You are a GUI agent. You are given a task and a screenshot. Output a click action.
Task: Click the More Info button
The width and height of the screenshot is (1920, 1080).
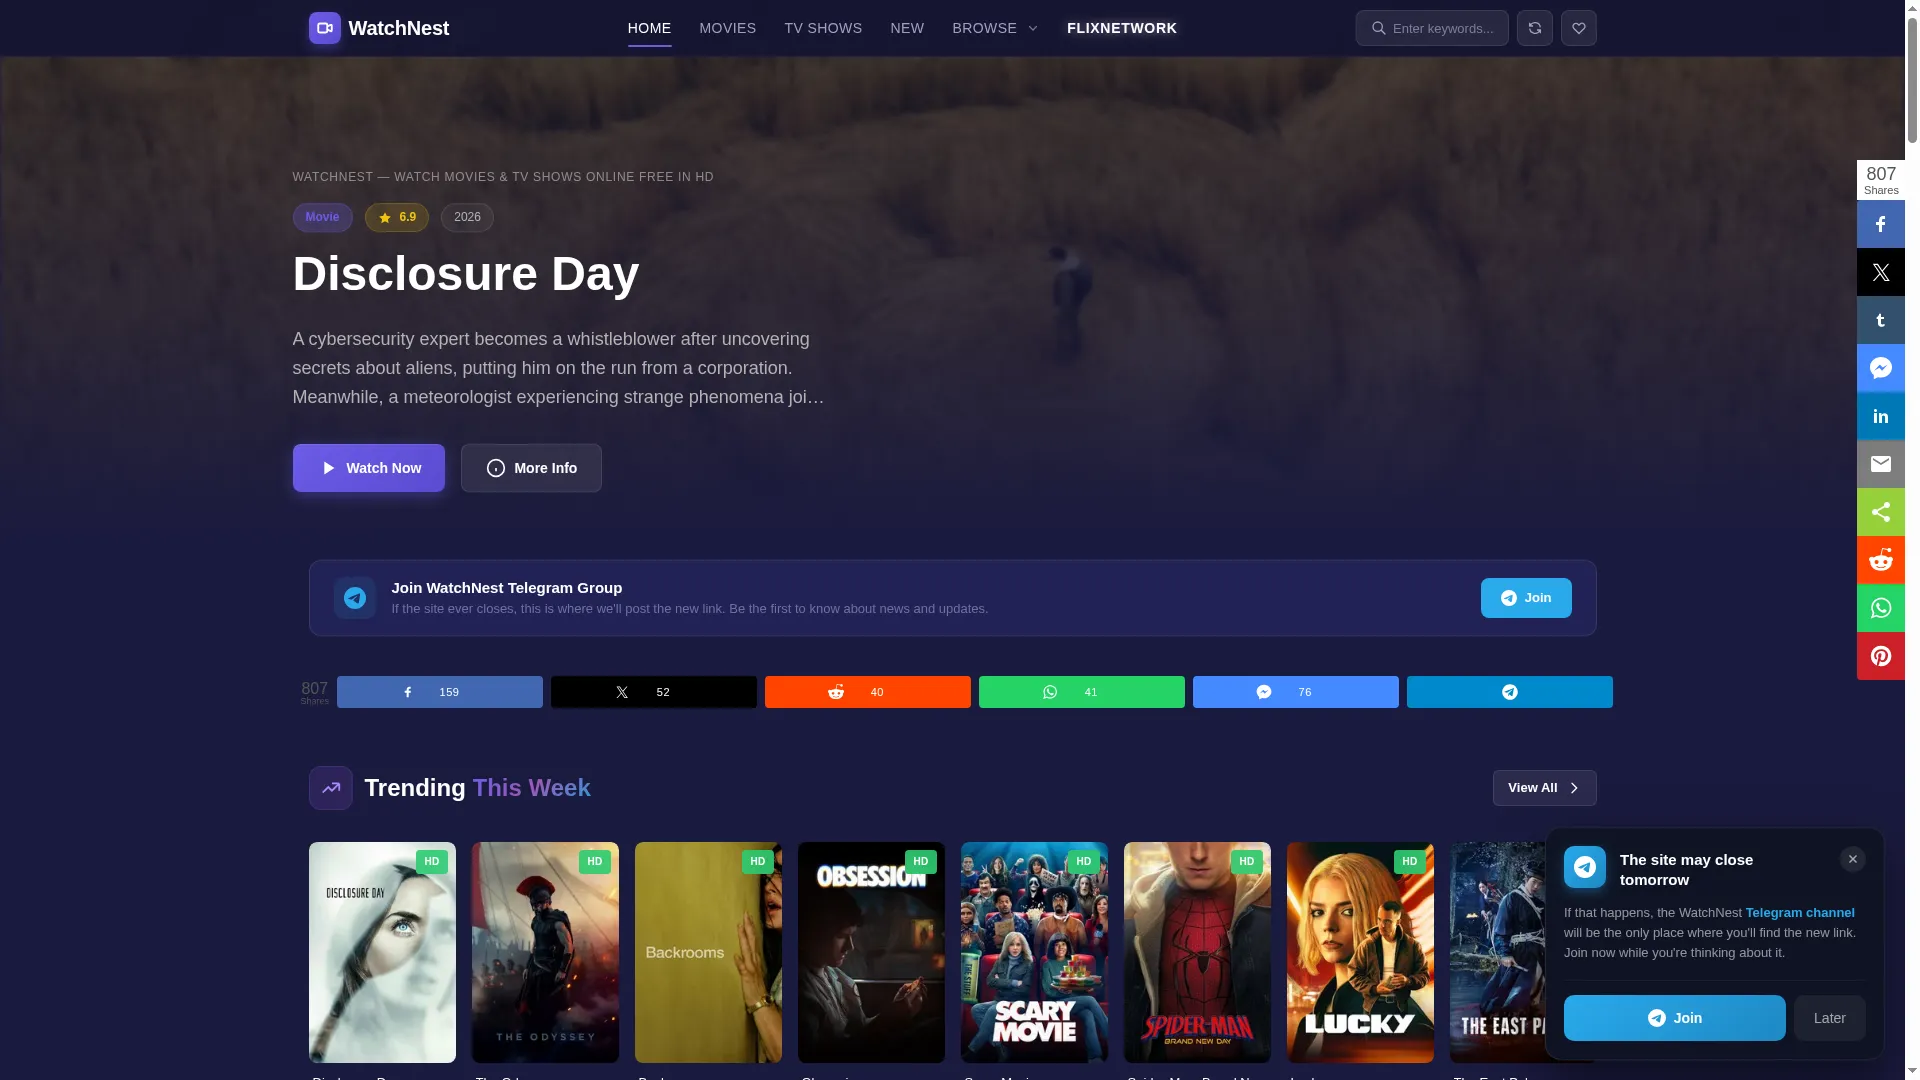point(531,468)
